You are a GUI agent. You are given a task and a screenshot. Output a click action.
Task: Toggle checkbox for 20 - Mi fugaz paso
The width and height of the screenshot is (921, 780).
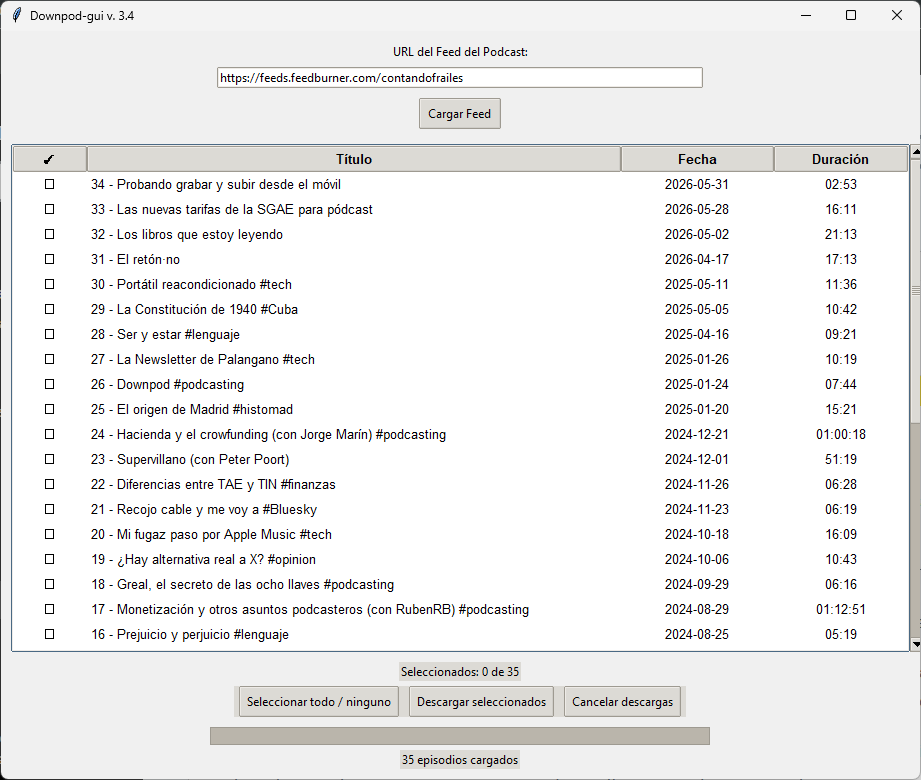pos(49,534)
